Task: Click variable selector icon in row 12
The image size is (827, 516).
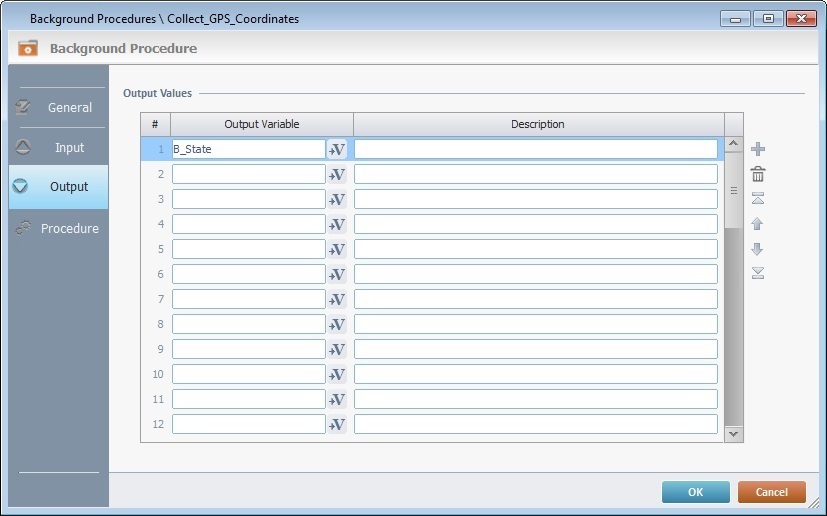Action: tap(337, 424)
